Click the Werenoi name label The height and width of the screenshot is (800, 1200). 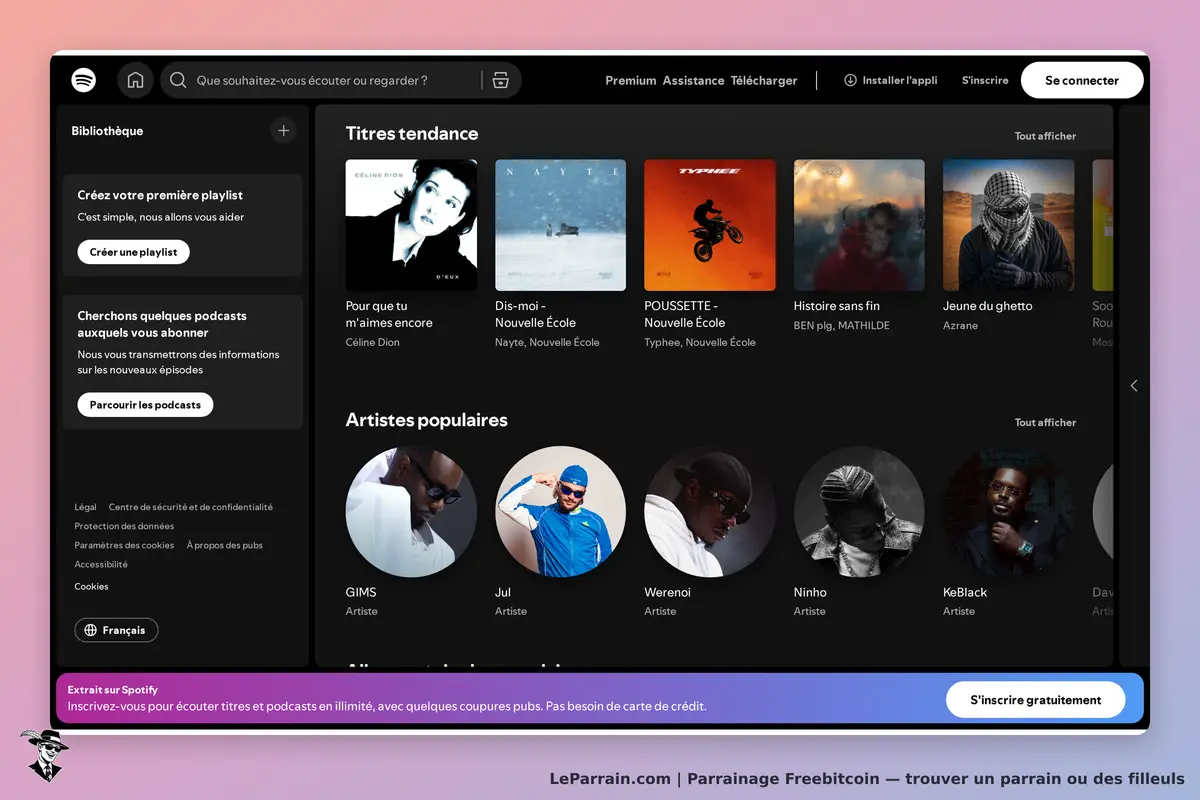[668, 592]
